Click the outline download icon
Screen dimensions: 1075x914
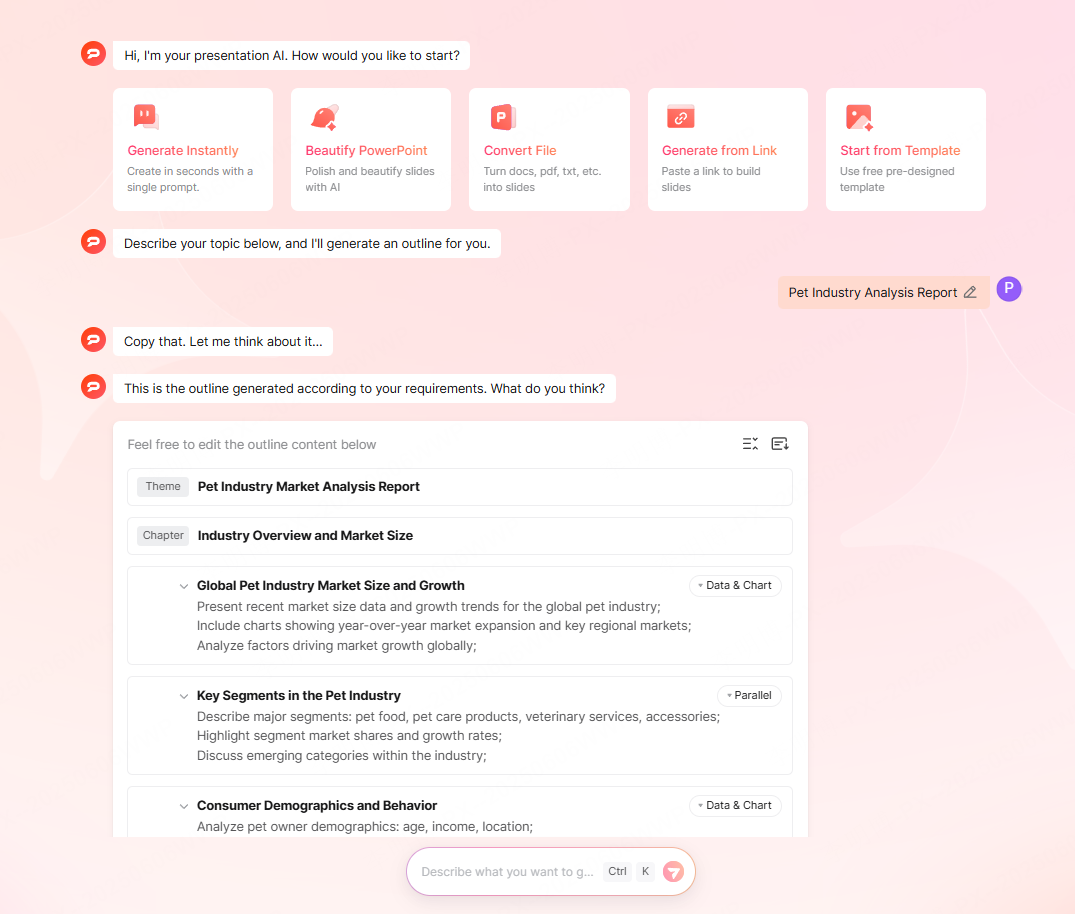780,444
